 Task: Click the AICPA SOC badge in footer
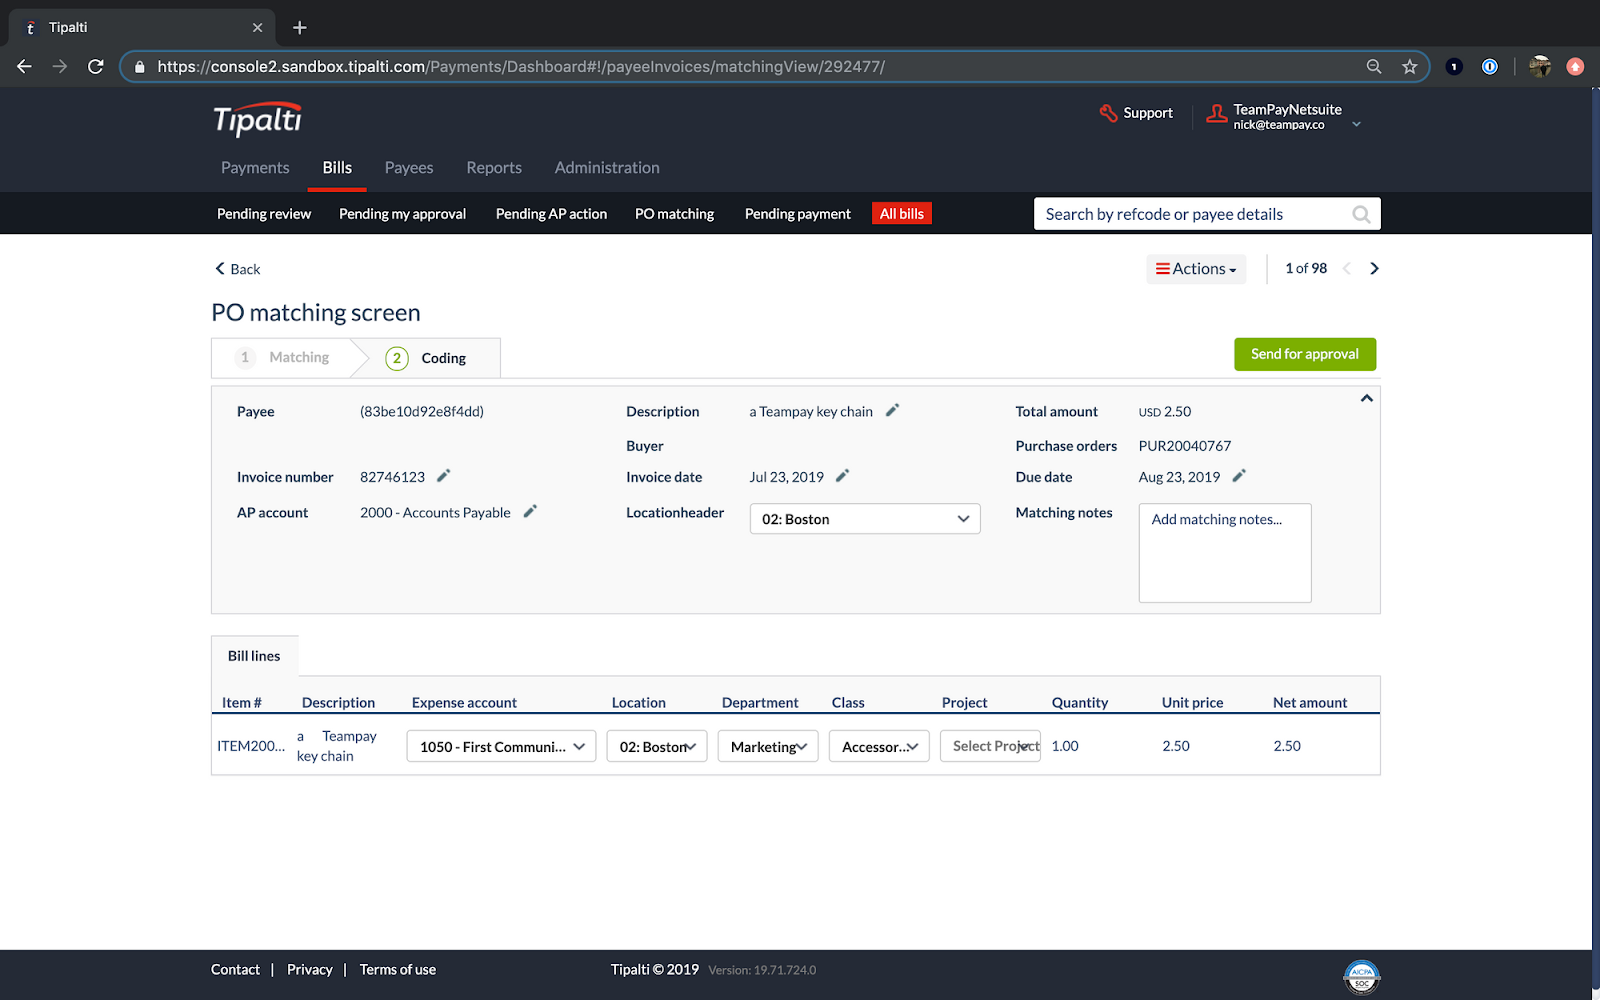pyautogui.click(x=1362, y=977)
